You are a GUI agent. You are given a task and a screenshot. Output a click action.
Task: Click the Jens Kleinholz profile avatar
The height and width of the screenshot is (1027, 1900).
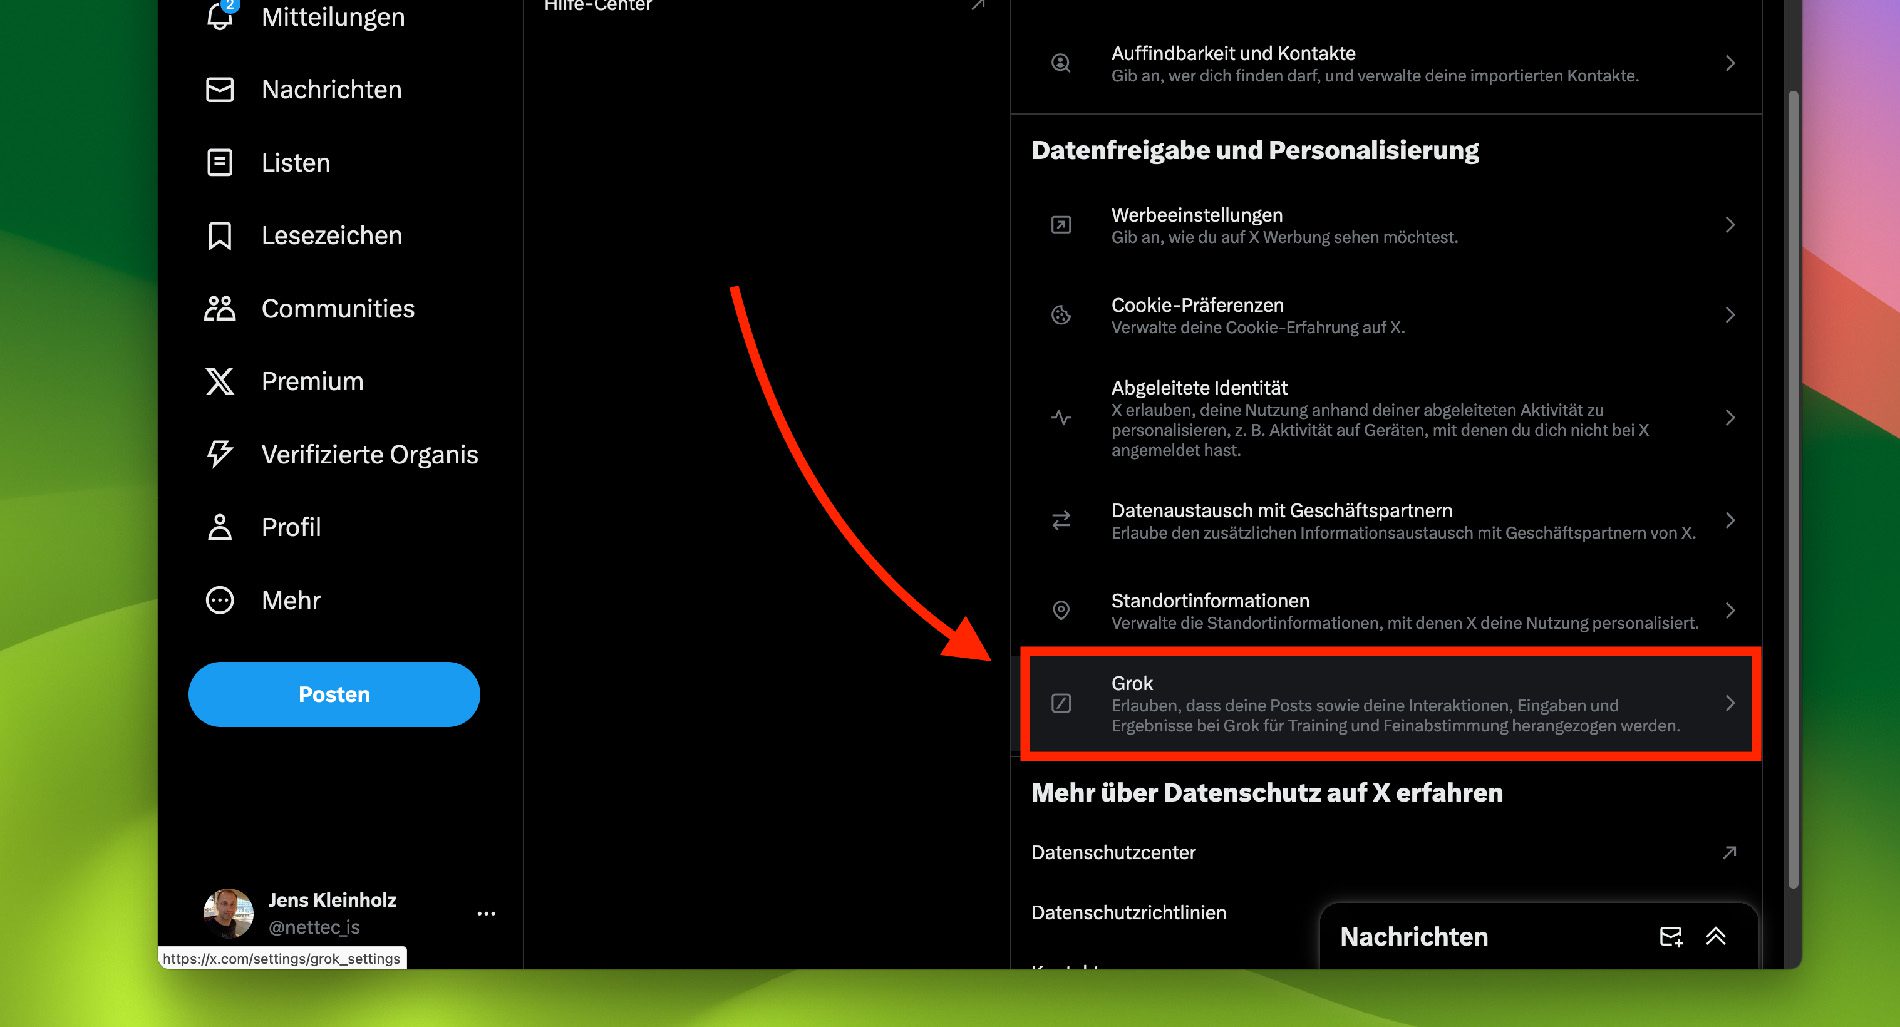229,913
